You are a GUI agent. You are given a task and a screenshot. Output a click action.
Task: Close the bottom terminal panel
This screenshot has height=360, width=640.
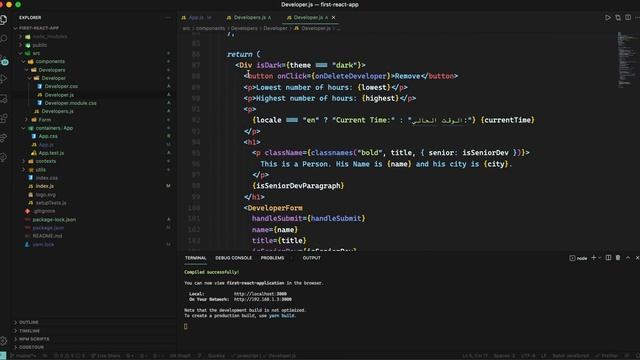coord(637,258)
